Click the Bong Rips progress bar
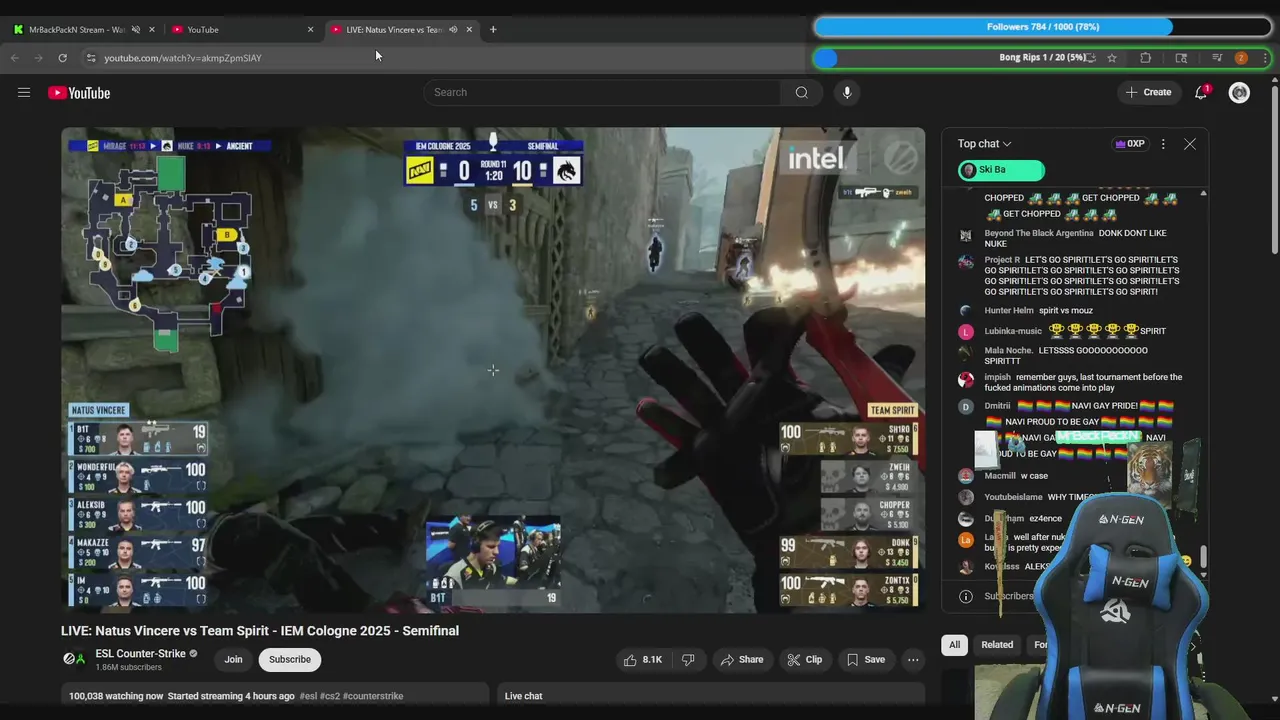 tap(1042, 58)
